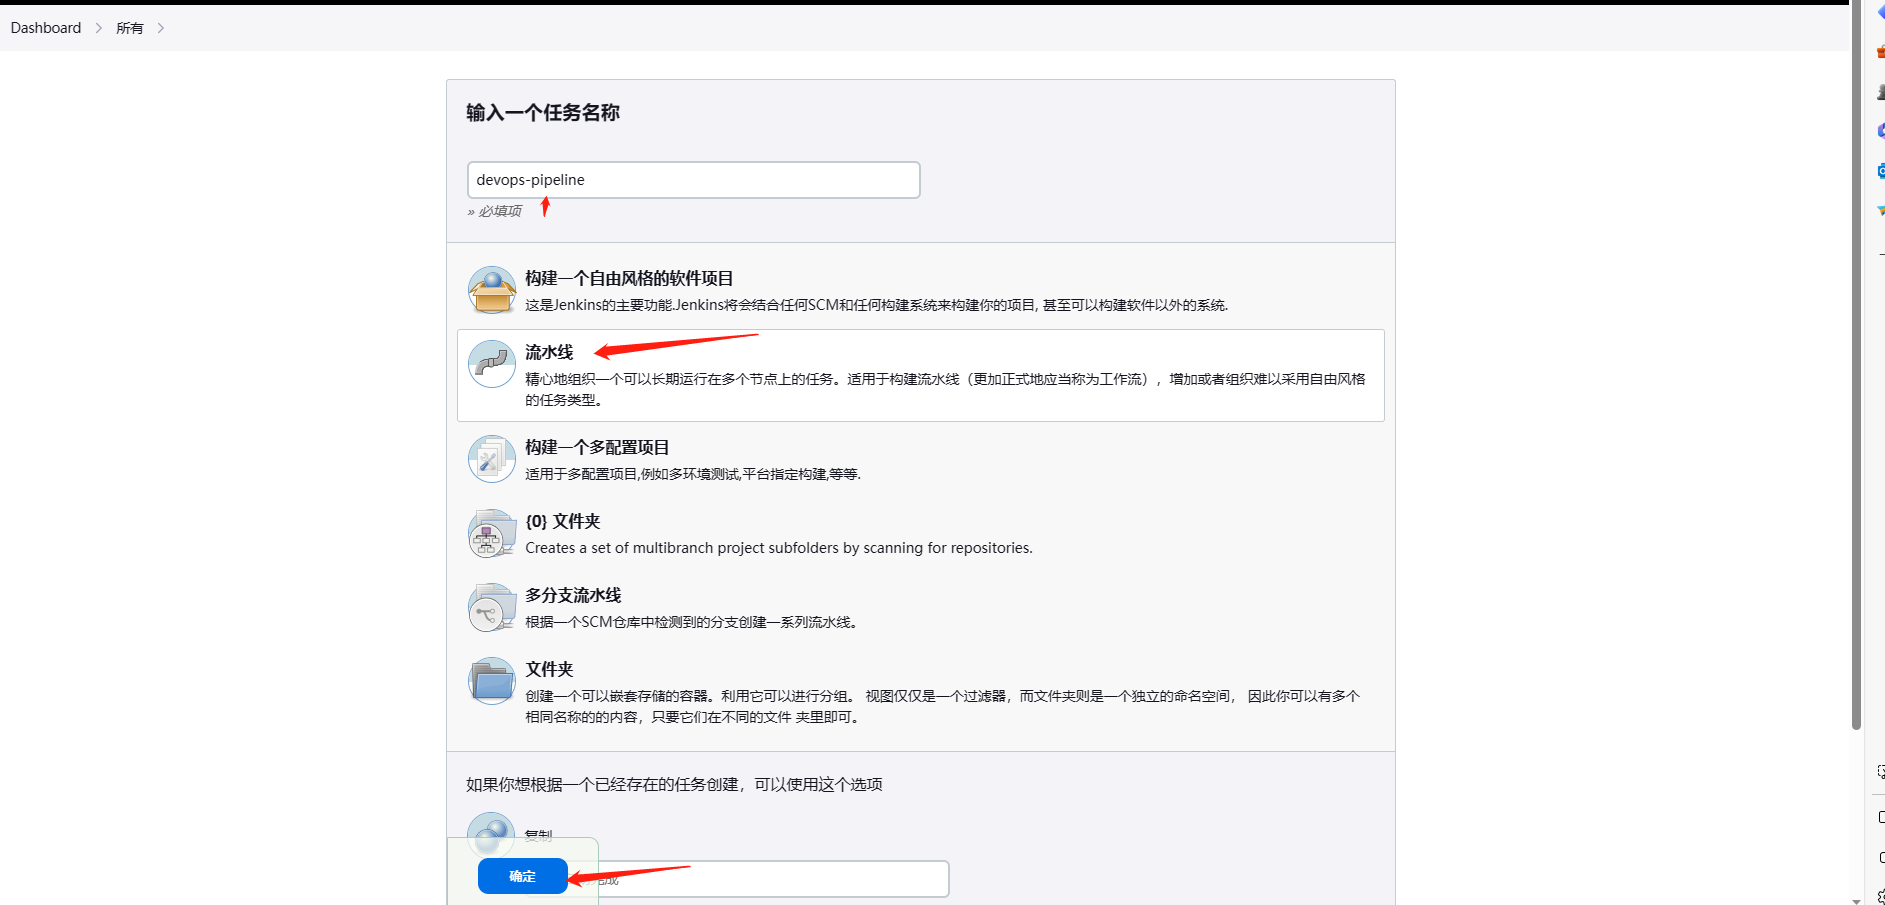This screenshot has width=1885, height=905.
Task: Expand the chevron after 所有 breadcrumb
Action: point(161,28)
